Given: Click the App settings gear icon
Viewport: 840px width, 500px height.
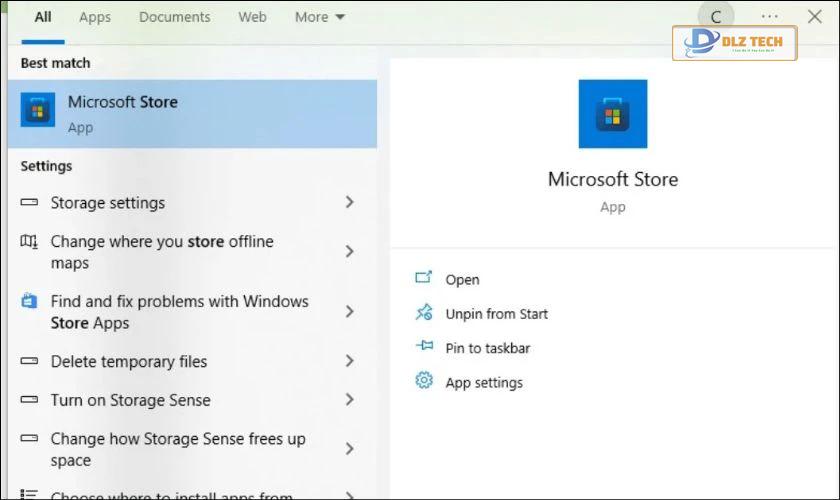Looking at the screenshot, I should pos(424,380).
